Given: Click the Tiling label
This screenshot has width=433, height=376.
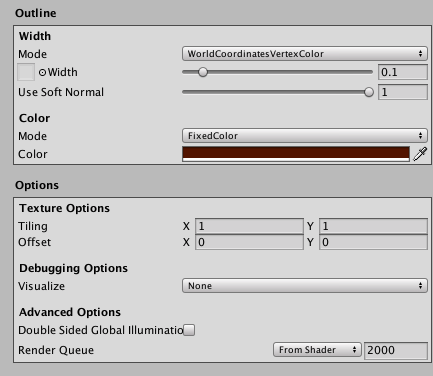Looking at the screenshot, I should coord(33,226).
